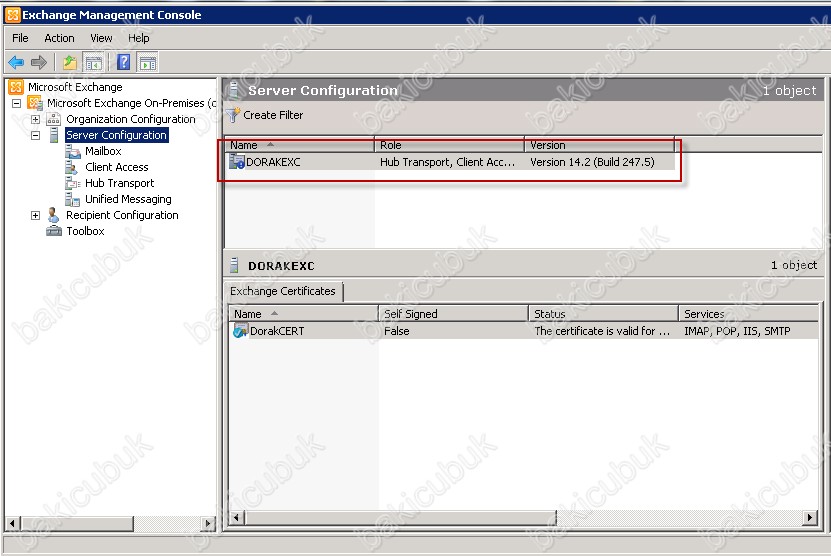
Task: Open the Action menu
Action: (x=59, y=38)
